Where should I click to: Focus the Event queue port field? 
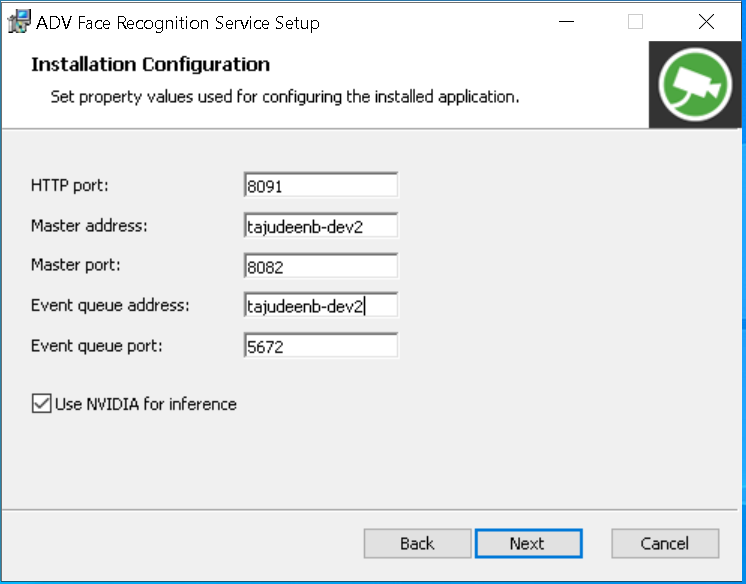[320, 345]
